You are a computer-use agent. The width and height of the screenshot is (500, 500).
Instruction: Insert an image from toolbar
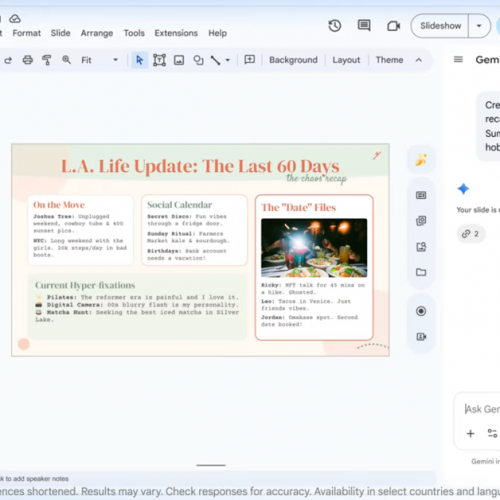tap(179, 60)
